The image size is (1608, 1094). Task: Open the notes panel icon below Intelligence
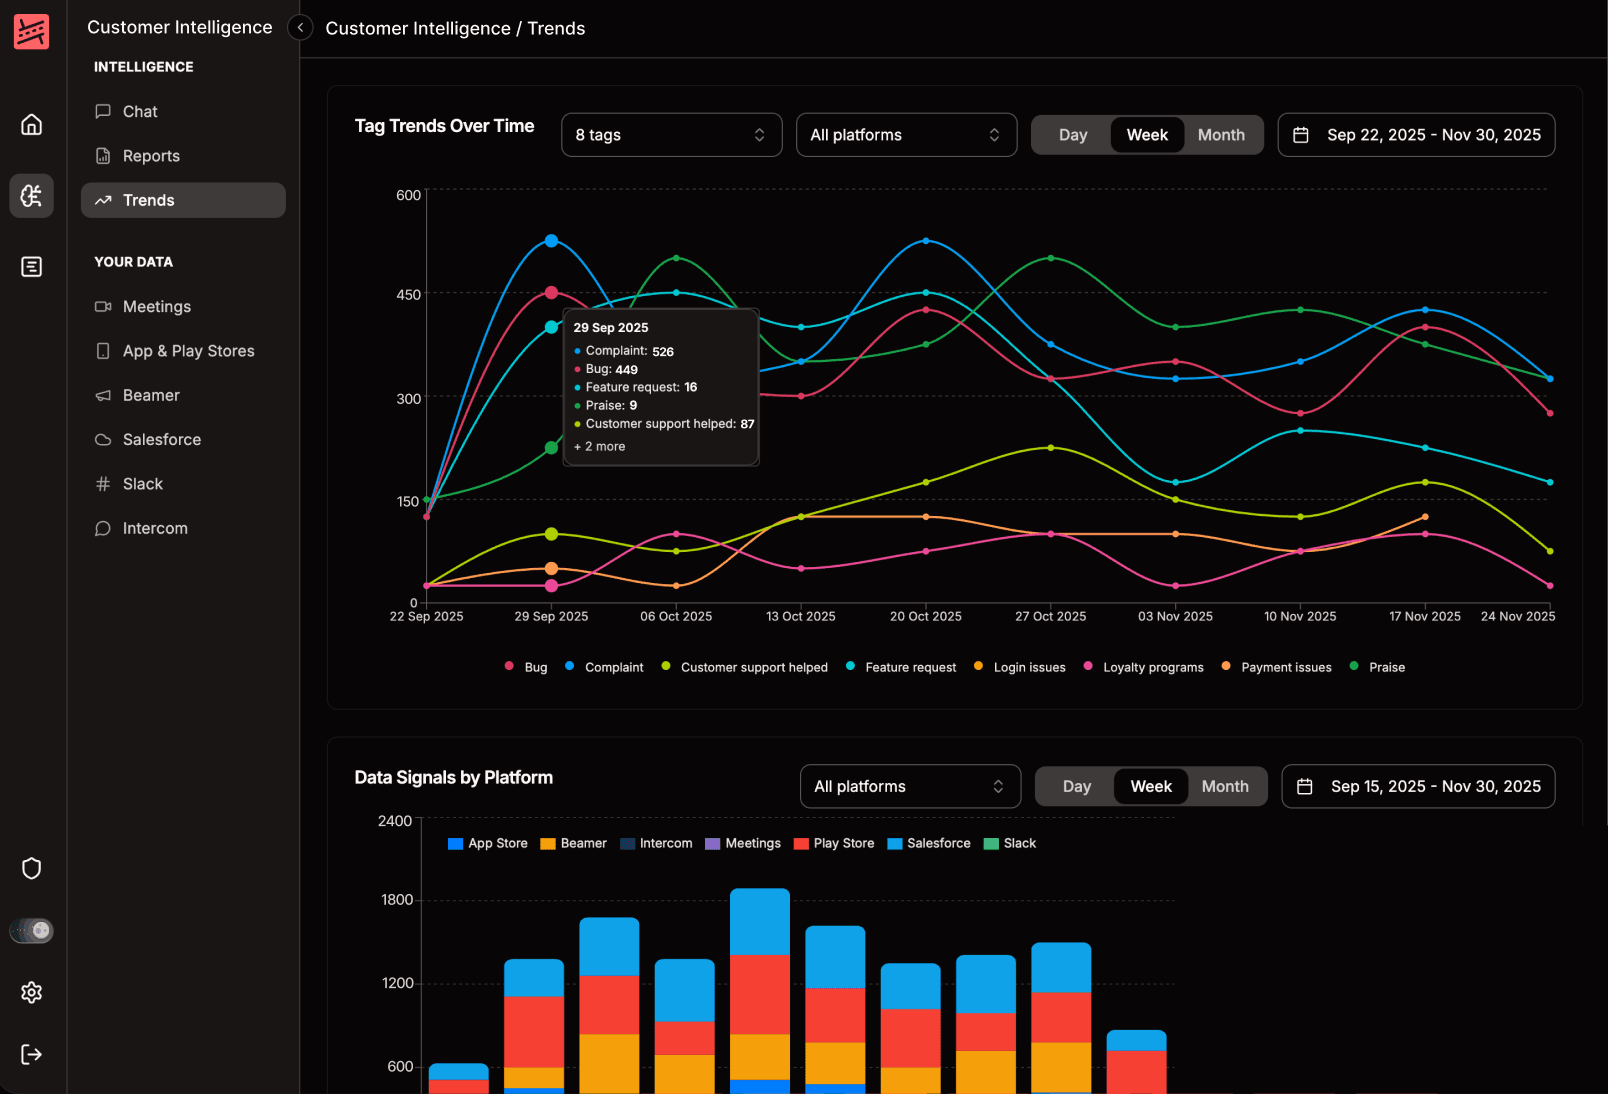tap(31, 267)
